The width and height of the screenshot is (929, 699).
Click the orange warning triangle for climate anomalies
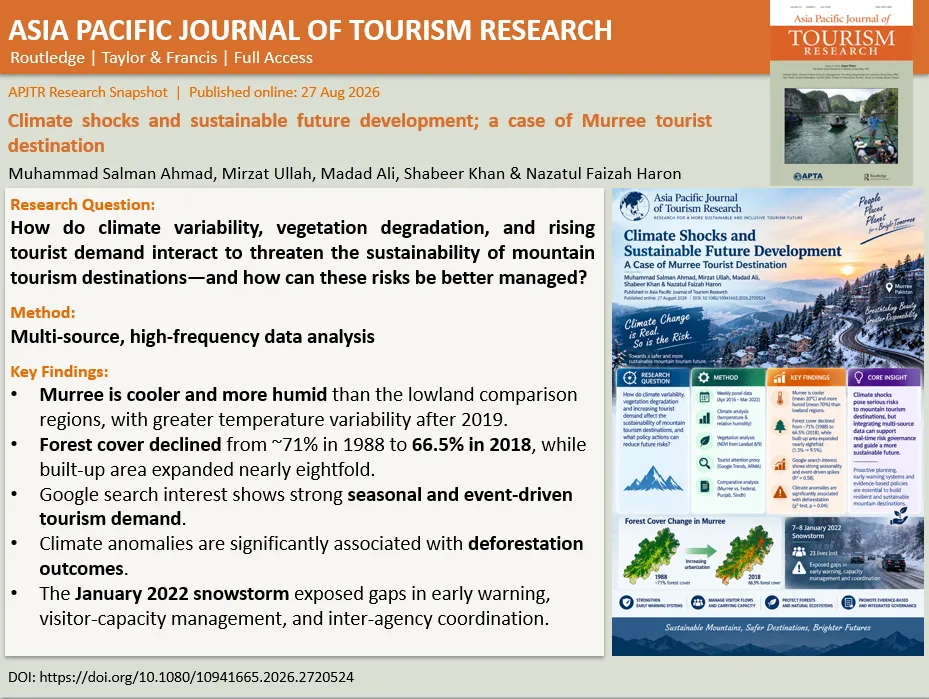tap(780, 491)
